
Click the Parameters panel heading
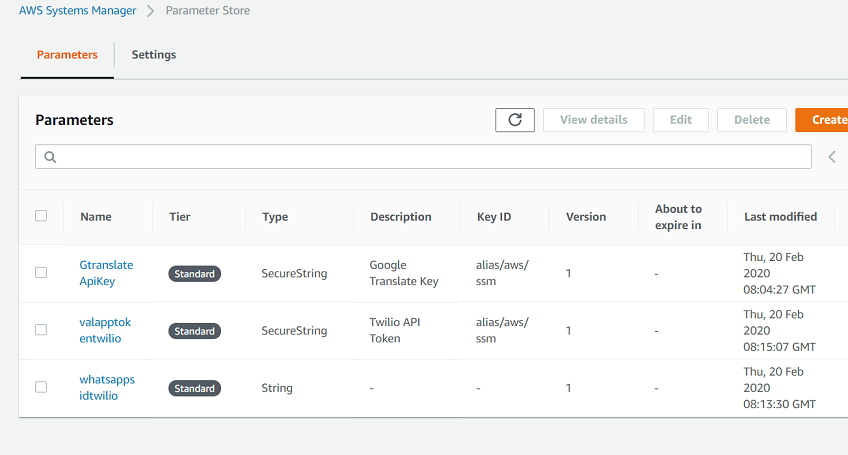75,120
